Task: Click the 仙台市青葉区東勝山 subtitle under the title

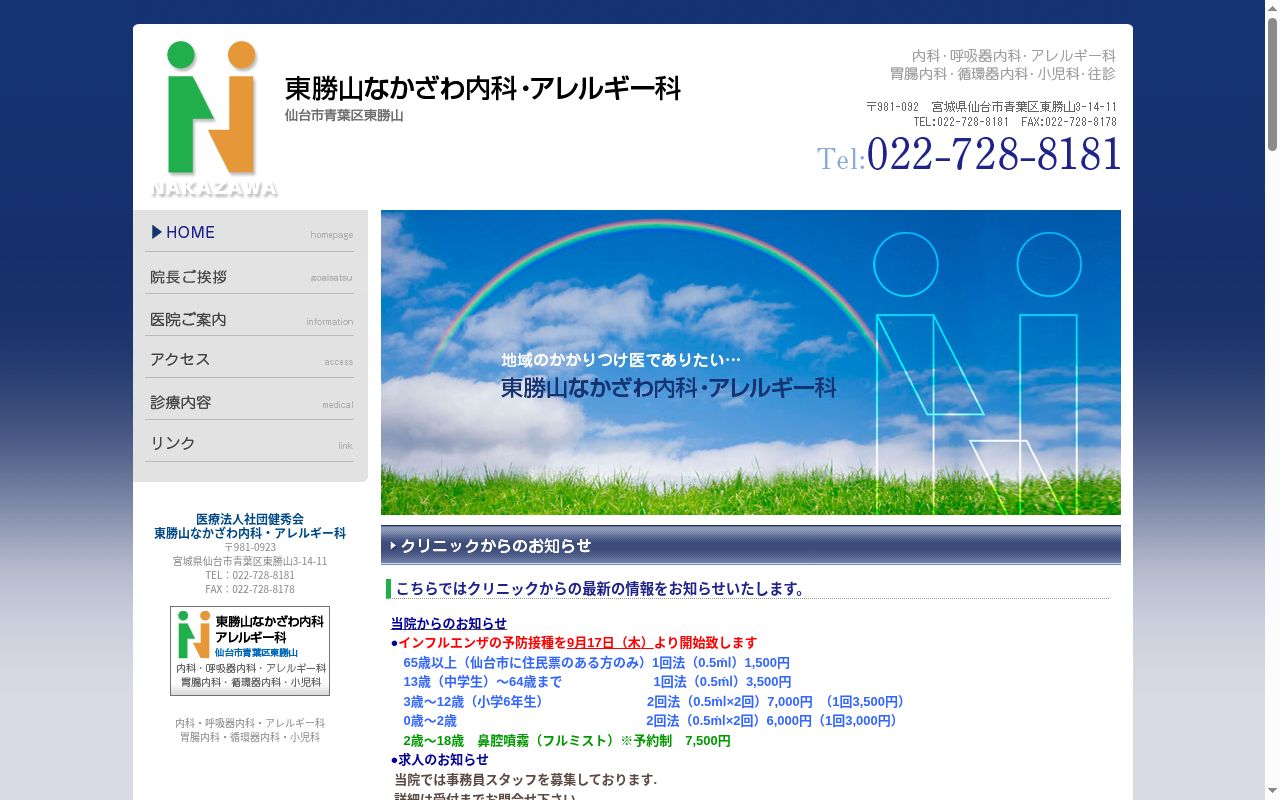Action: [x=344, y=116]
